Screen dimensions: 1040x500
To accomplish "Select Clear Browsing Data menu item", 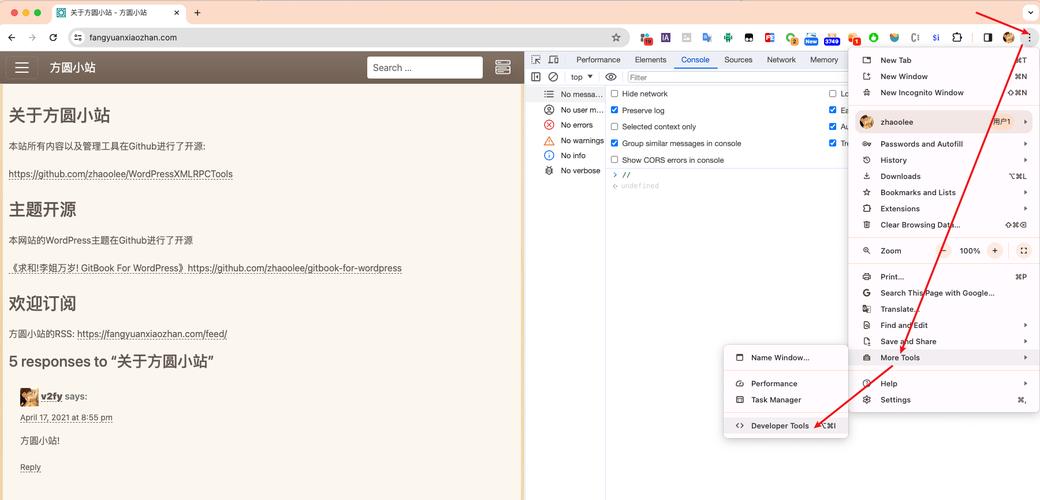I will pyautogui.click(x=944, y=225).
